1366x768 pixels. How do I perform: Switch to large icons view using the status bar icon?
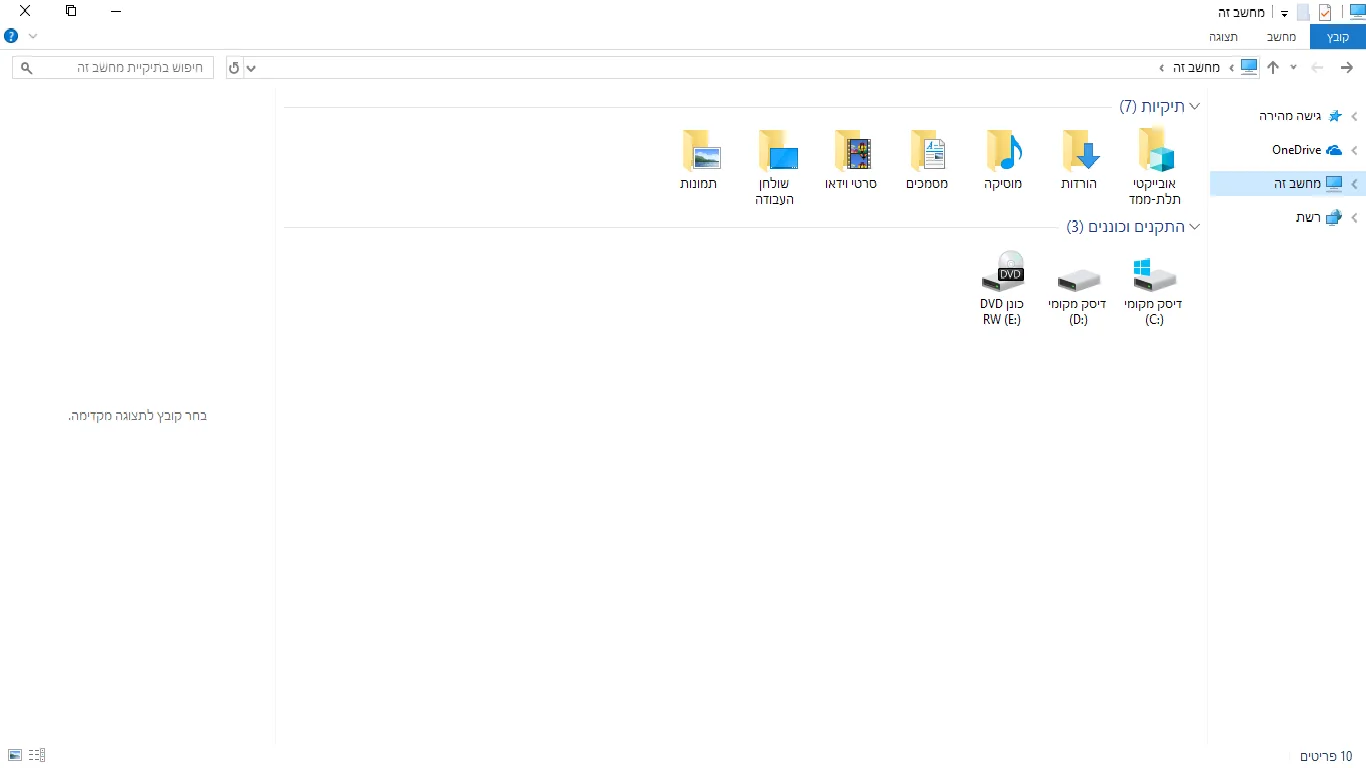click(15, 755)
